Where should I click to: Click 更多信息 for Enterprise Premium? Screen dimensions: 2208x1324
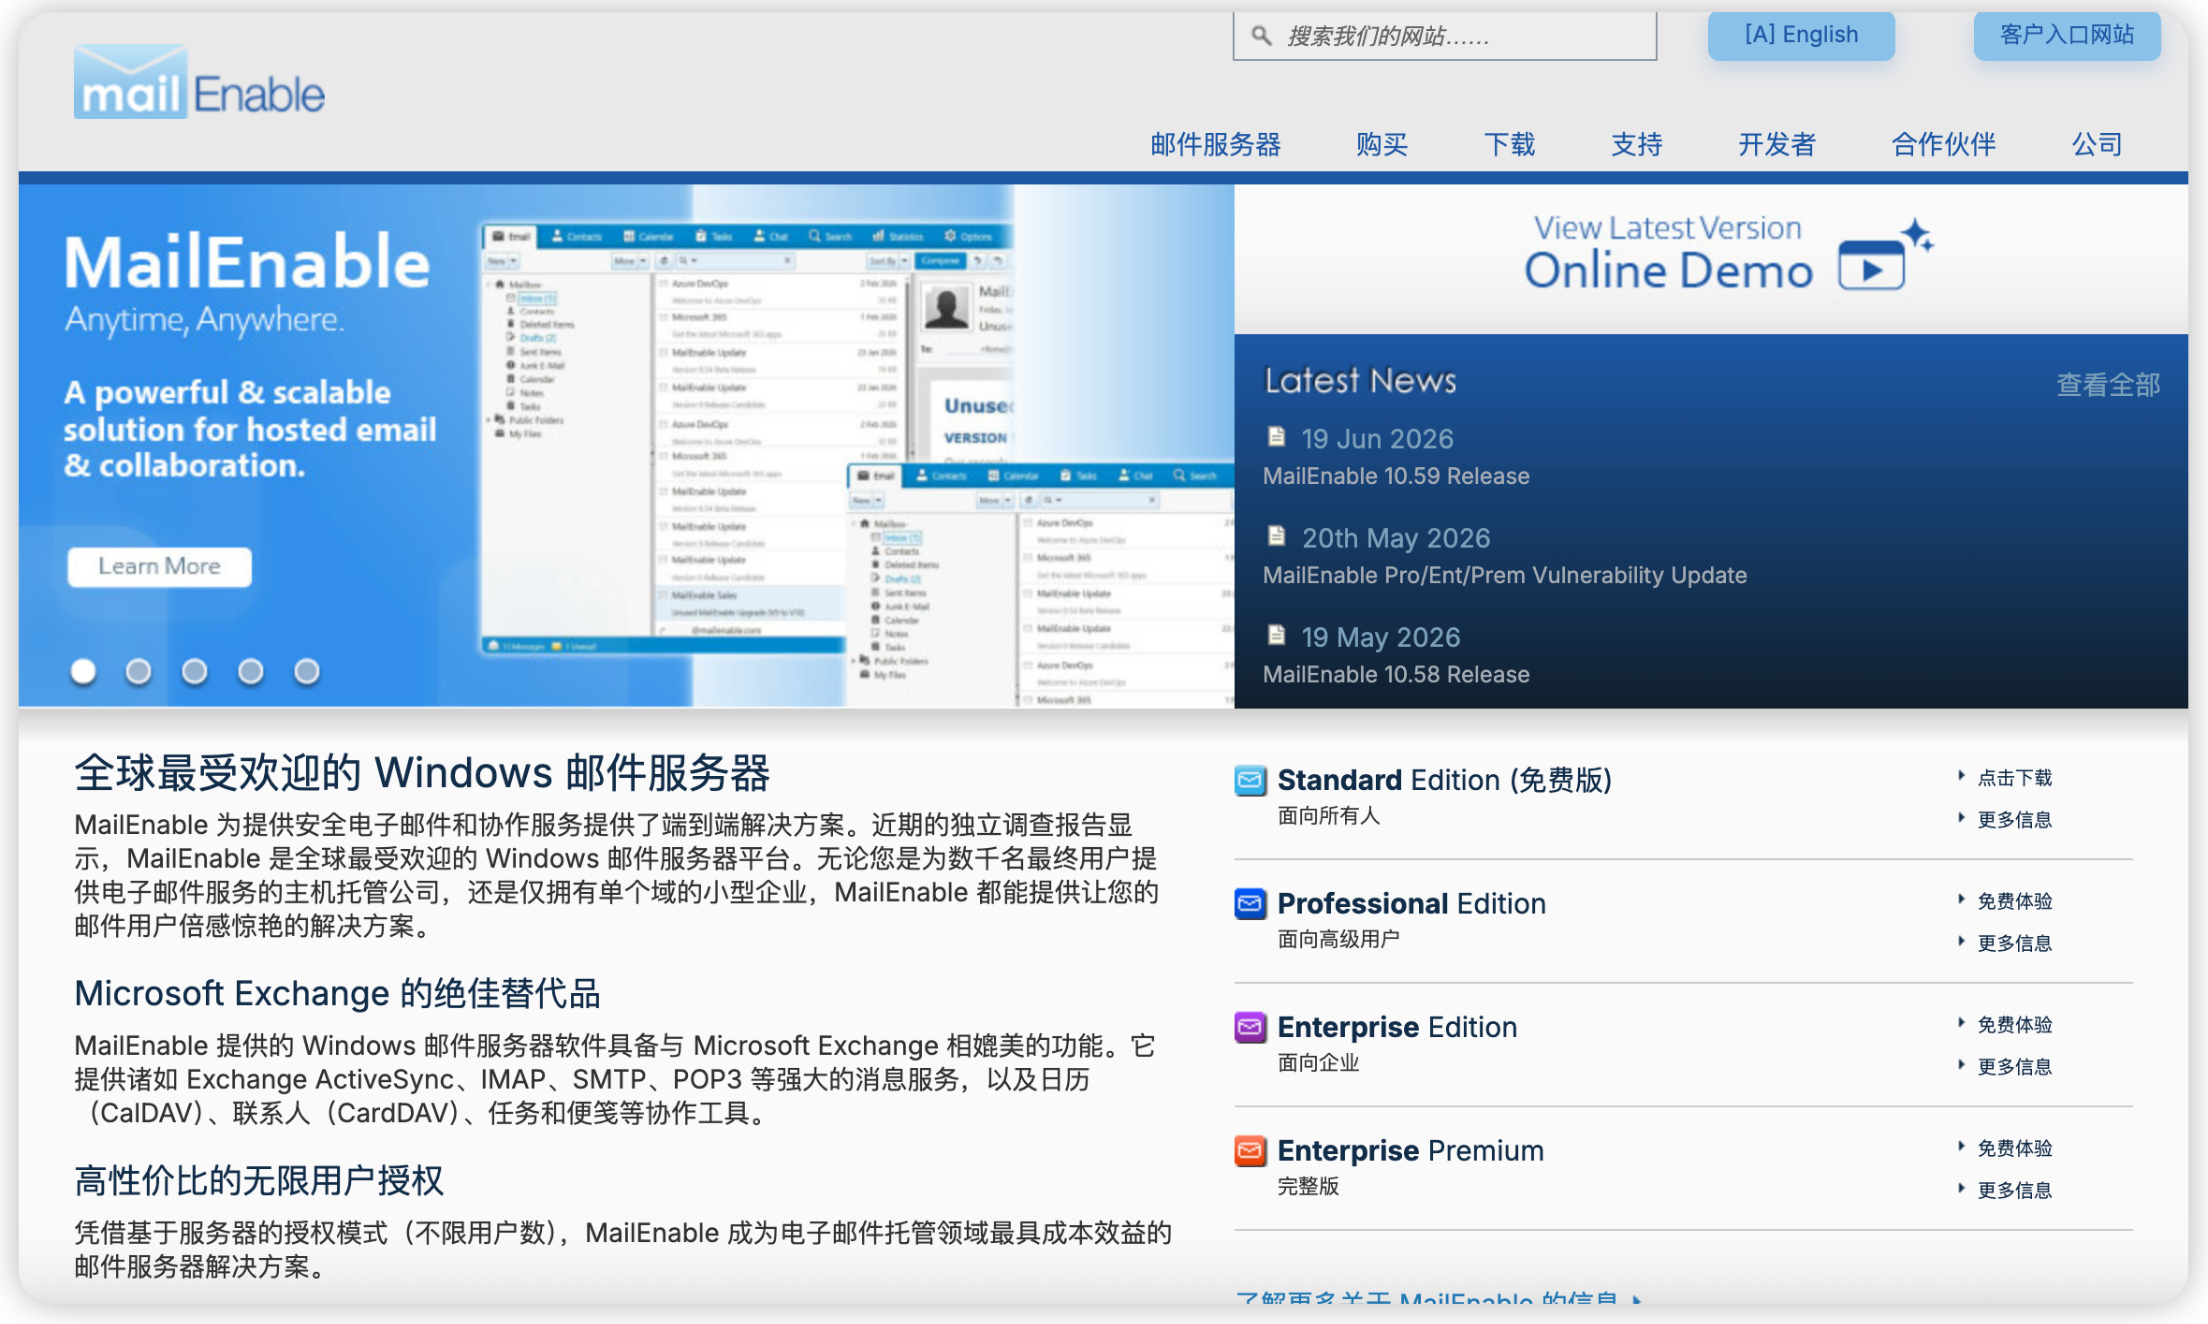coord(2014,1190)
